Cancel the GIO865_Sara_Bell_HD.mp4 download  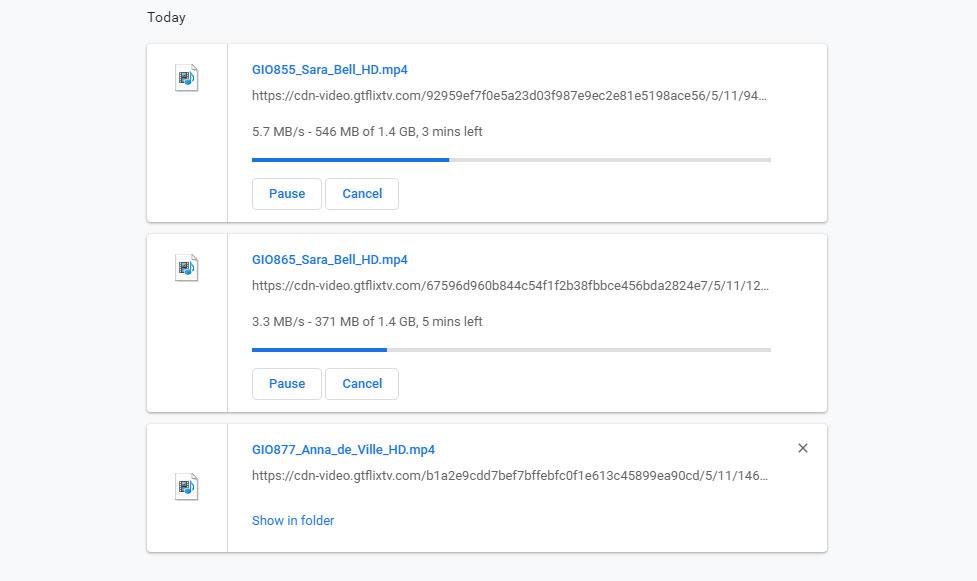pos(362,384)
